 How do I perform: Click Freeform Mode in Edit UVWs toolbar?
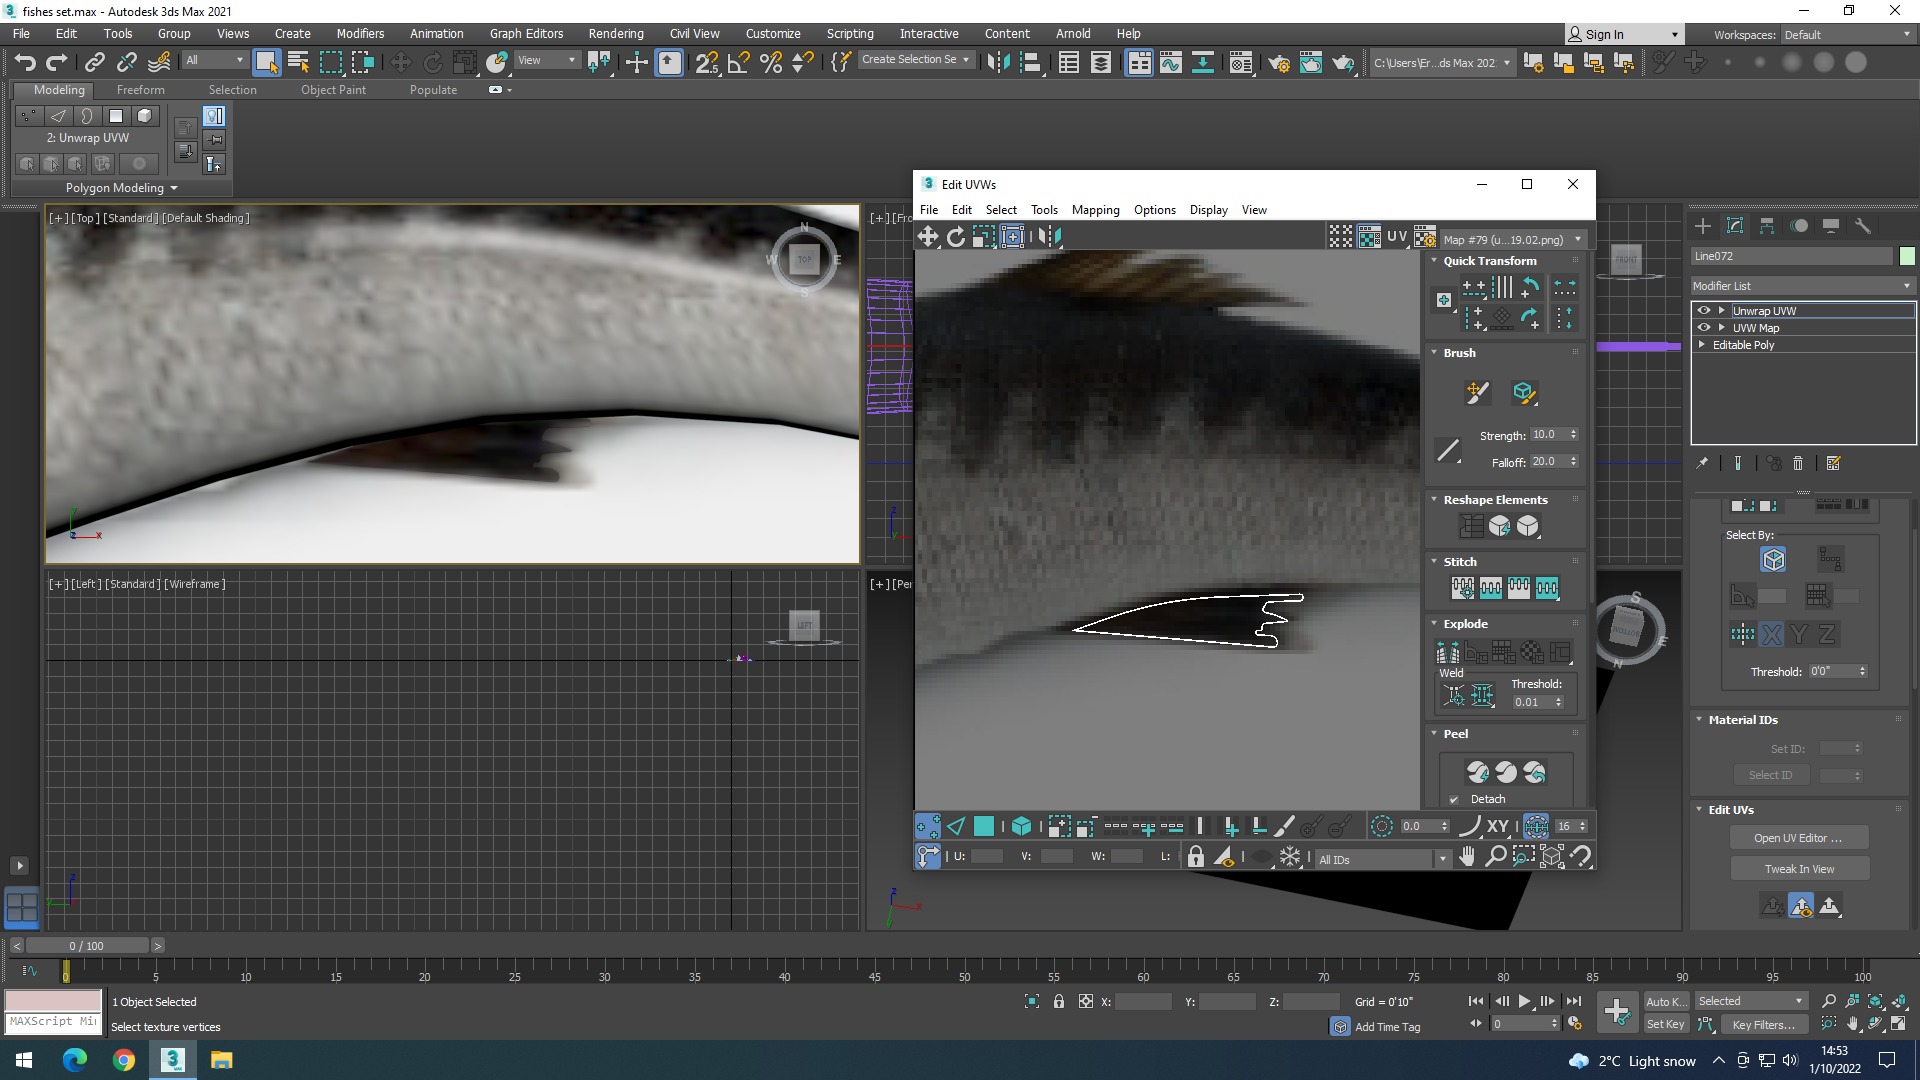1012,236
